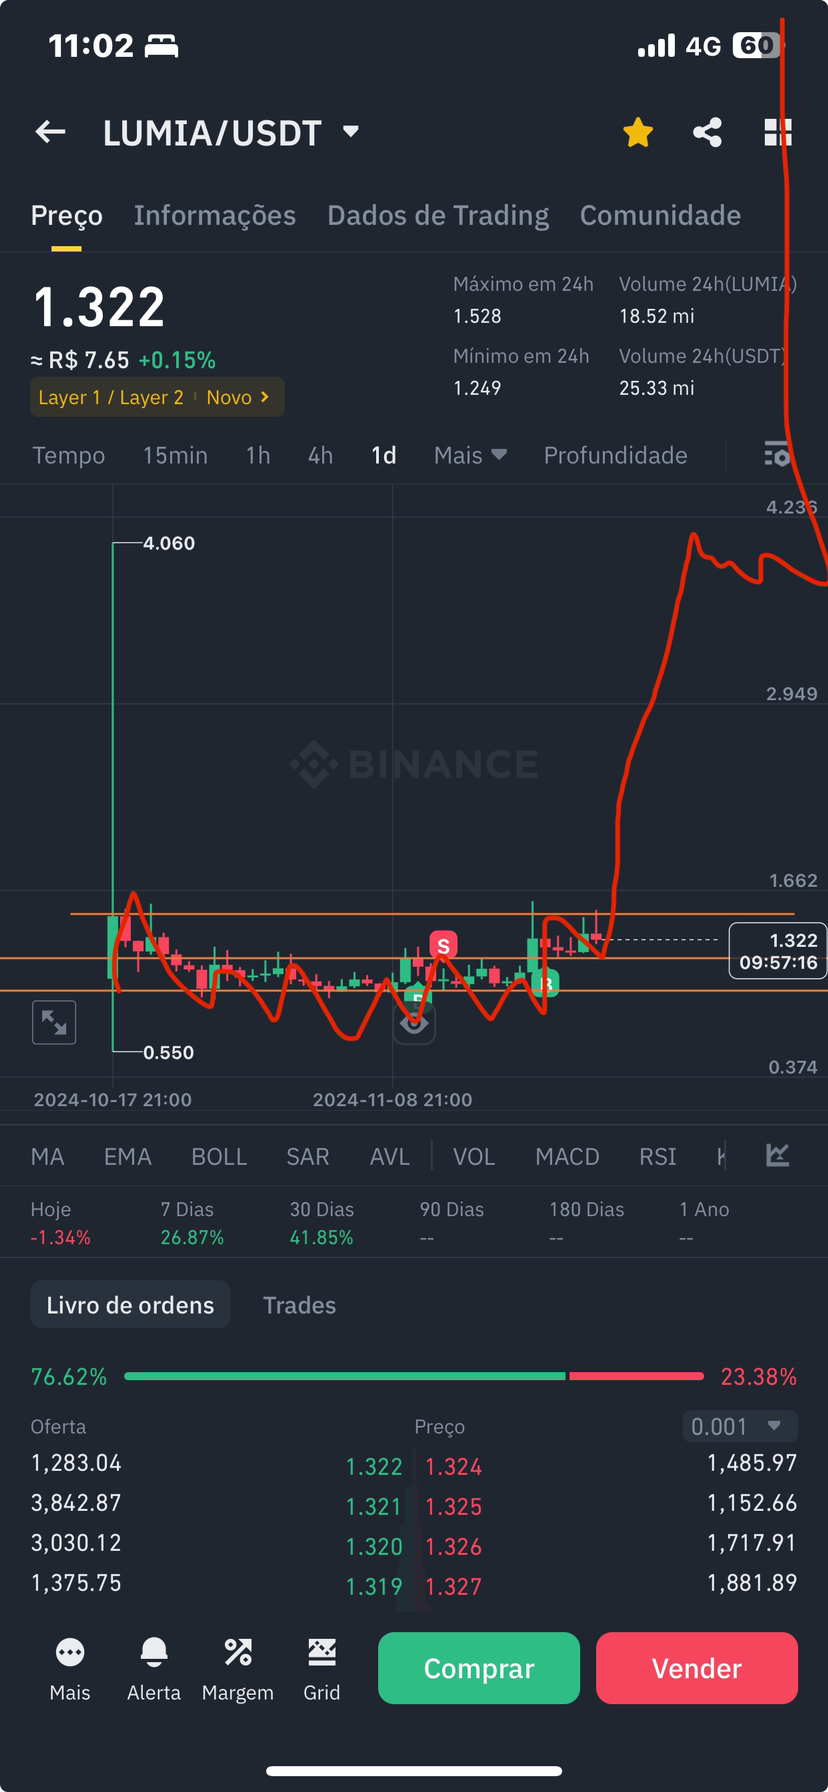Open the grid layout icon at top right
The width and height of the screenshot is (828, 1792).
778,132
